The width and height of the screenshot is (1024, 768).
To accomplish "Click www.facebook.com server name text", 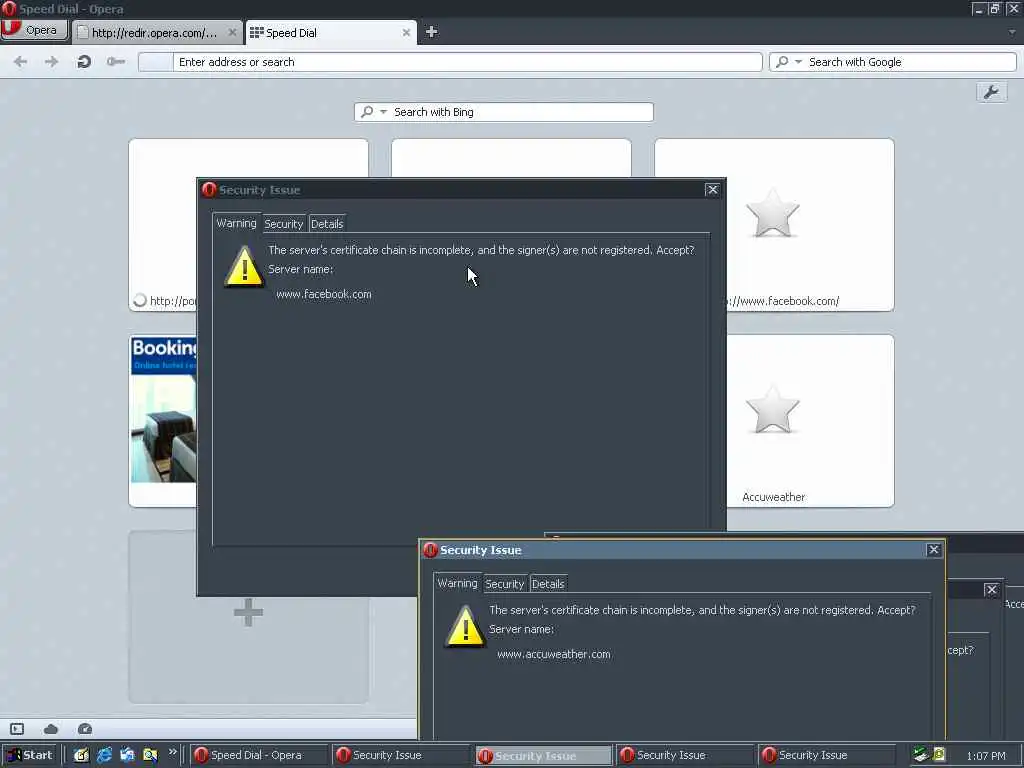I will (323, 294).
